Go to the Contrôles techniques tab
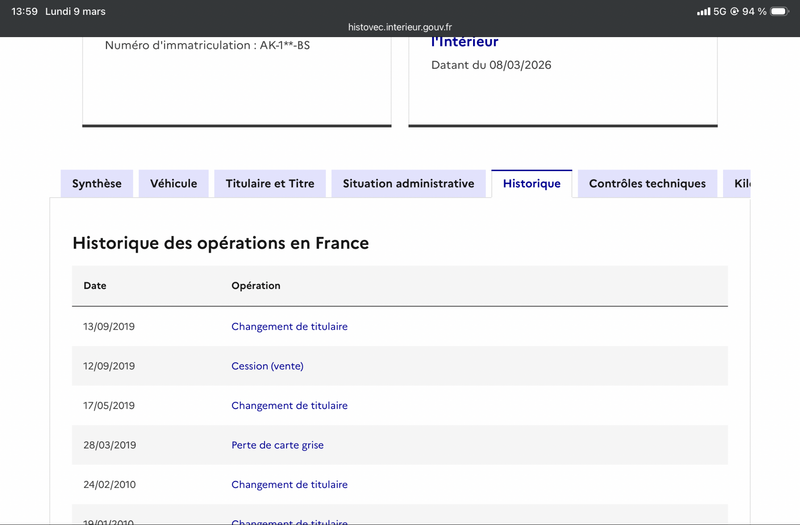 (647, 184)
